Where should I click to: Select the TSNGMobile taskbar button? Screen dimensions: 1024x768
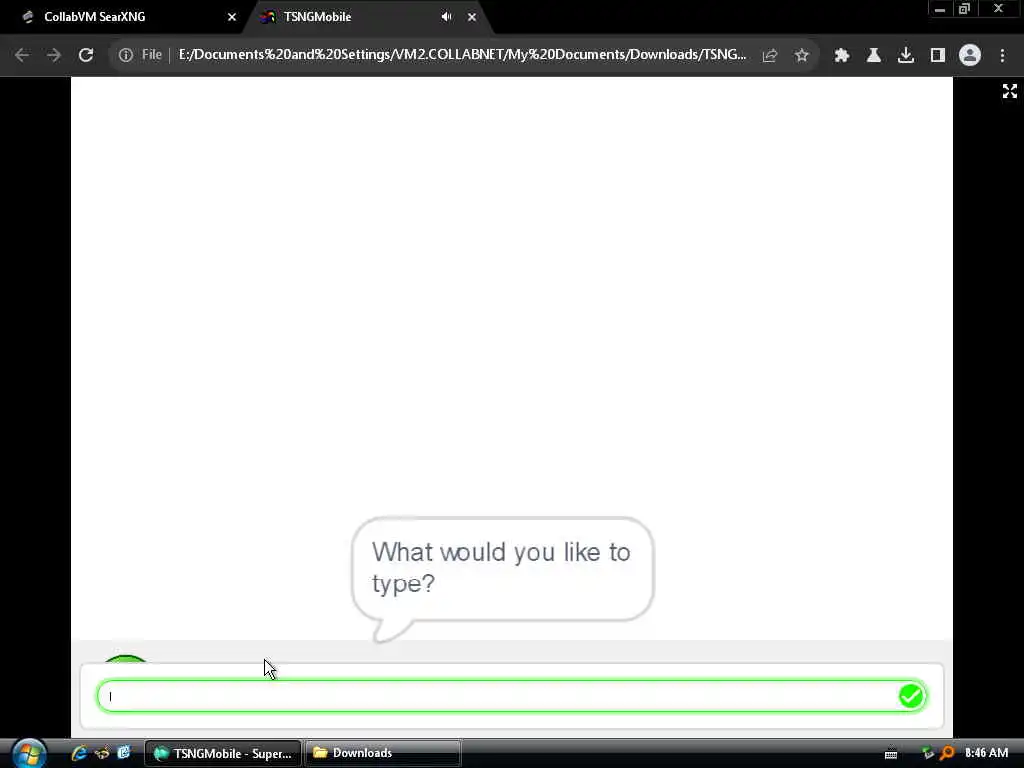pos(222,754)
